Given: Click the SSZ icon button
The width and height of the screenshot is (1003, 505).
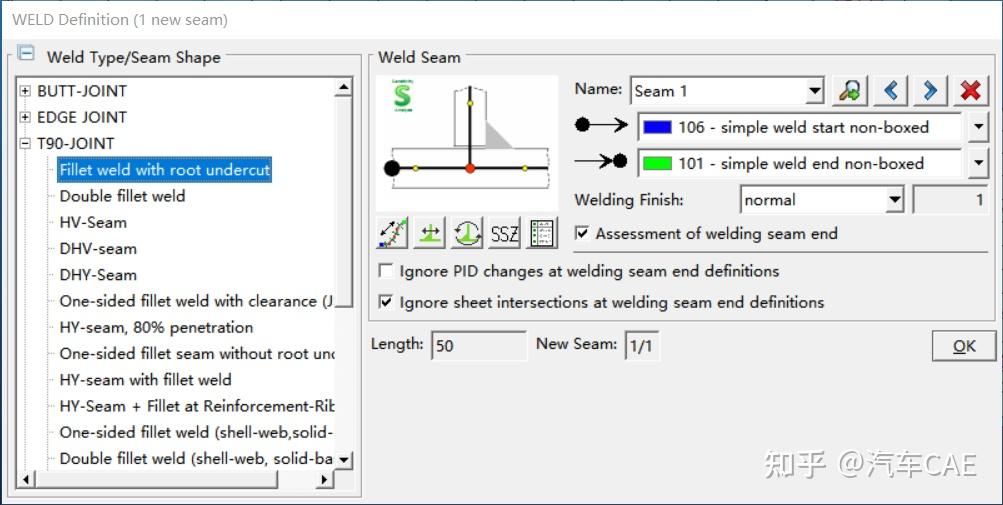Looking at the screenshot, I should coord(505,234).
